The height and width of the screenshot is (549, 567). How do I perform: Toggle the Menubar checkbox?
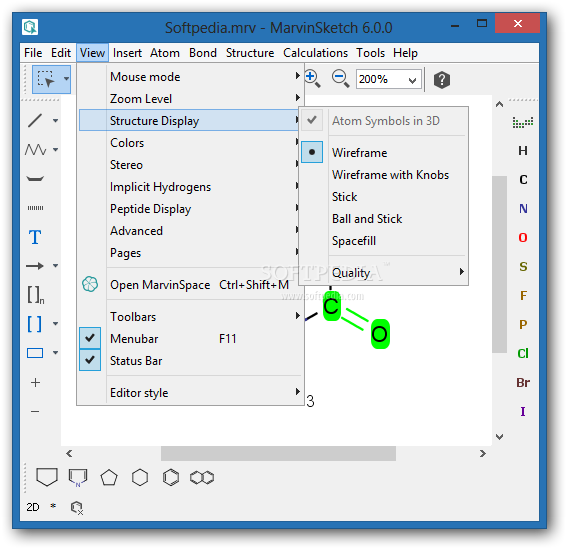90,338
